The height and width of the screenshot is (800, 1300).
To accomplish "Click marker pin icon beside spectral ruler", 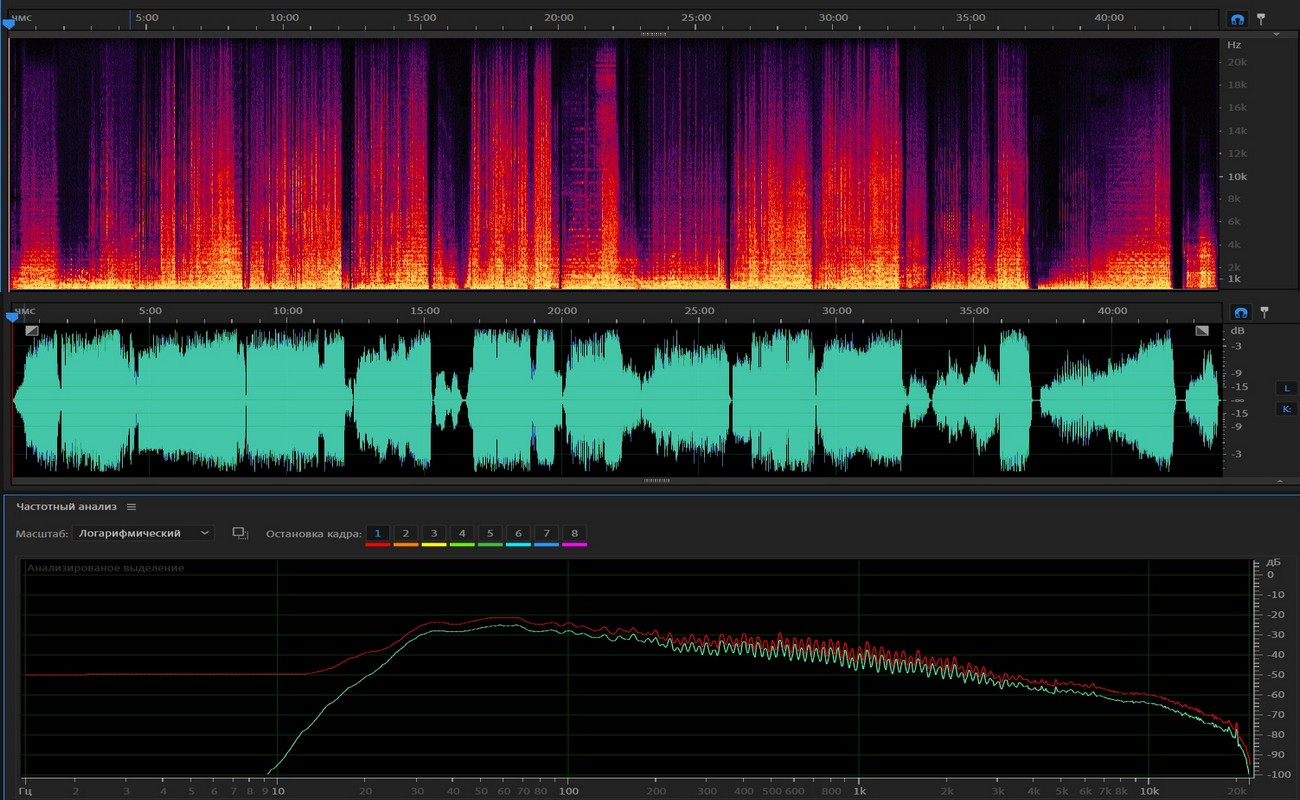I will (x=1261, y=19).
